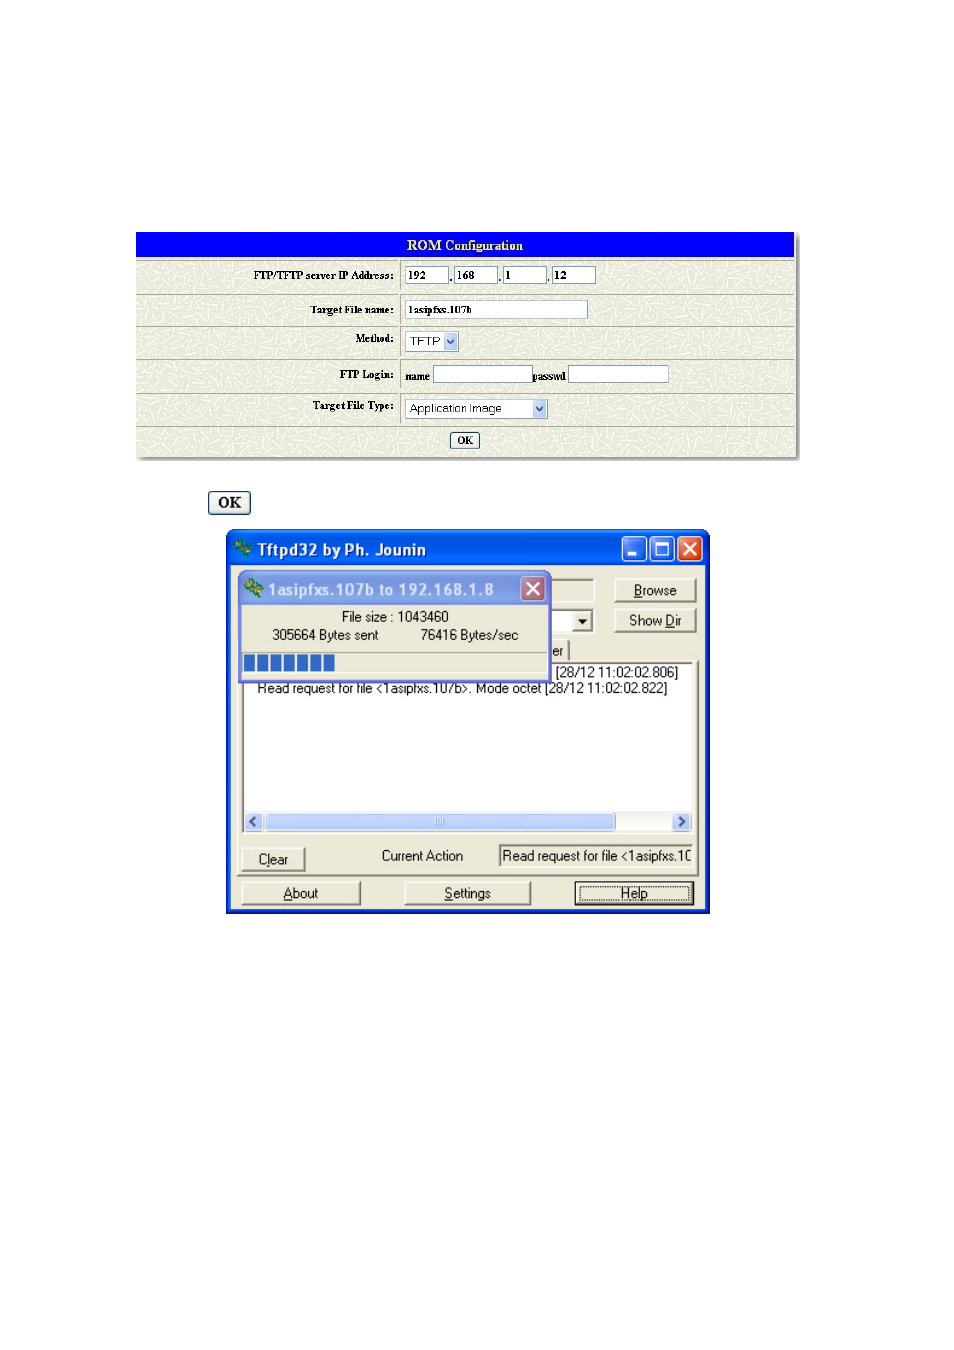Click the 'Target File Type:' label

tap(353, 406)
